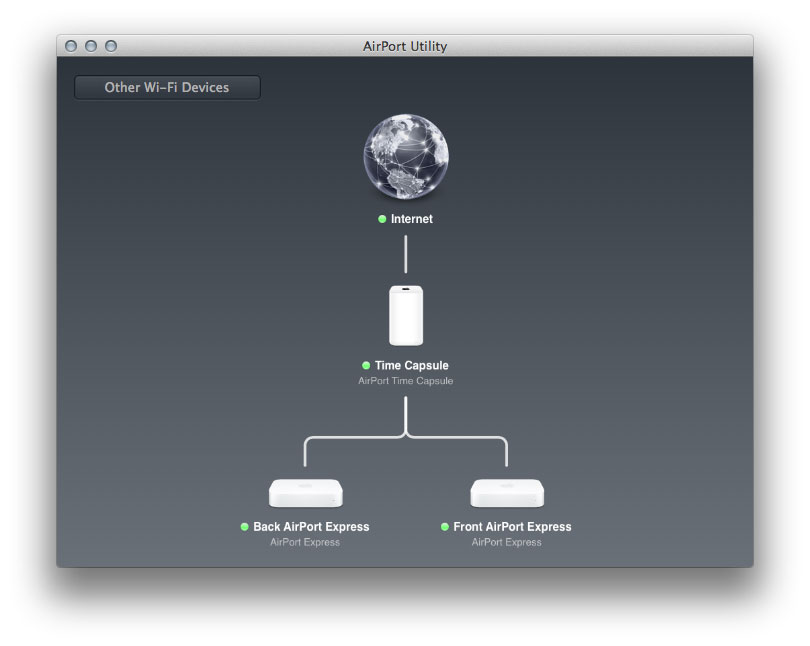Image resolution: width=810 pixels, height=646 pixels.
Task: Click the AirPort Time Capsule subtitle text
Action: click(x=406, y=381)
